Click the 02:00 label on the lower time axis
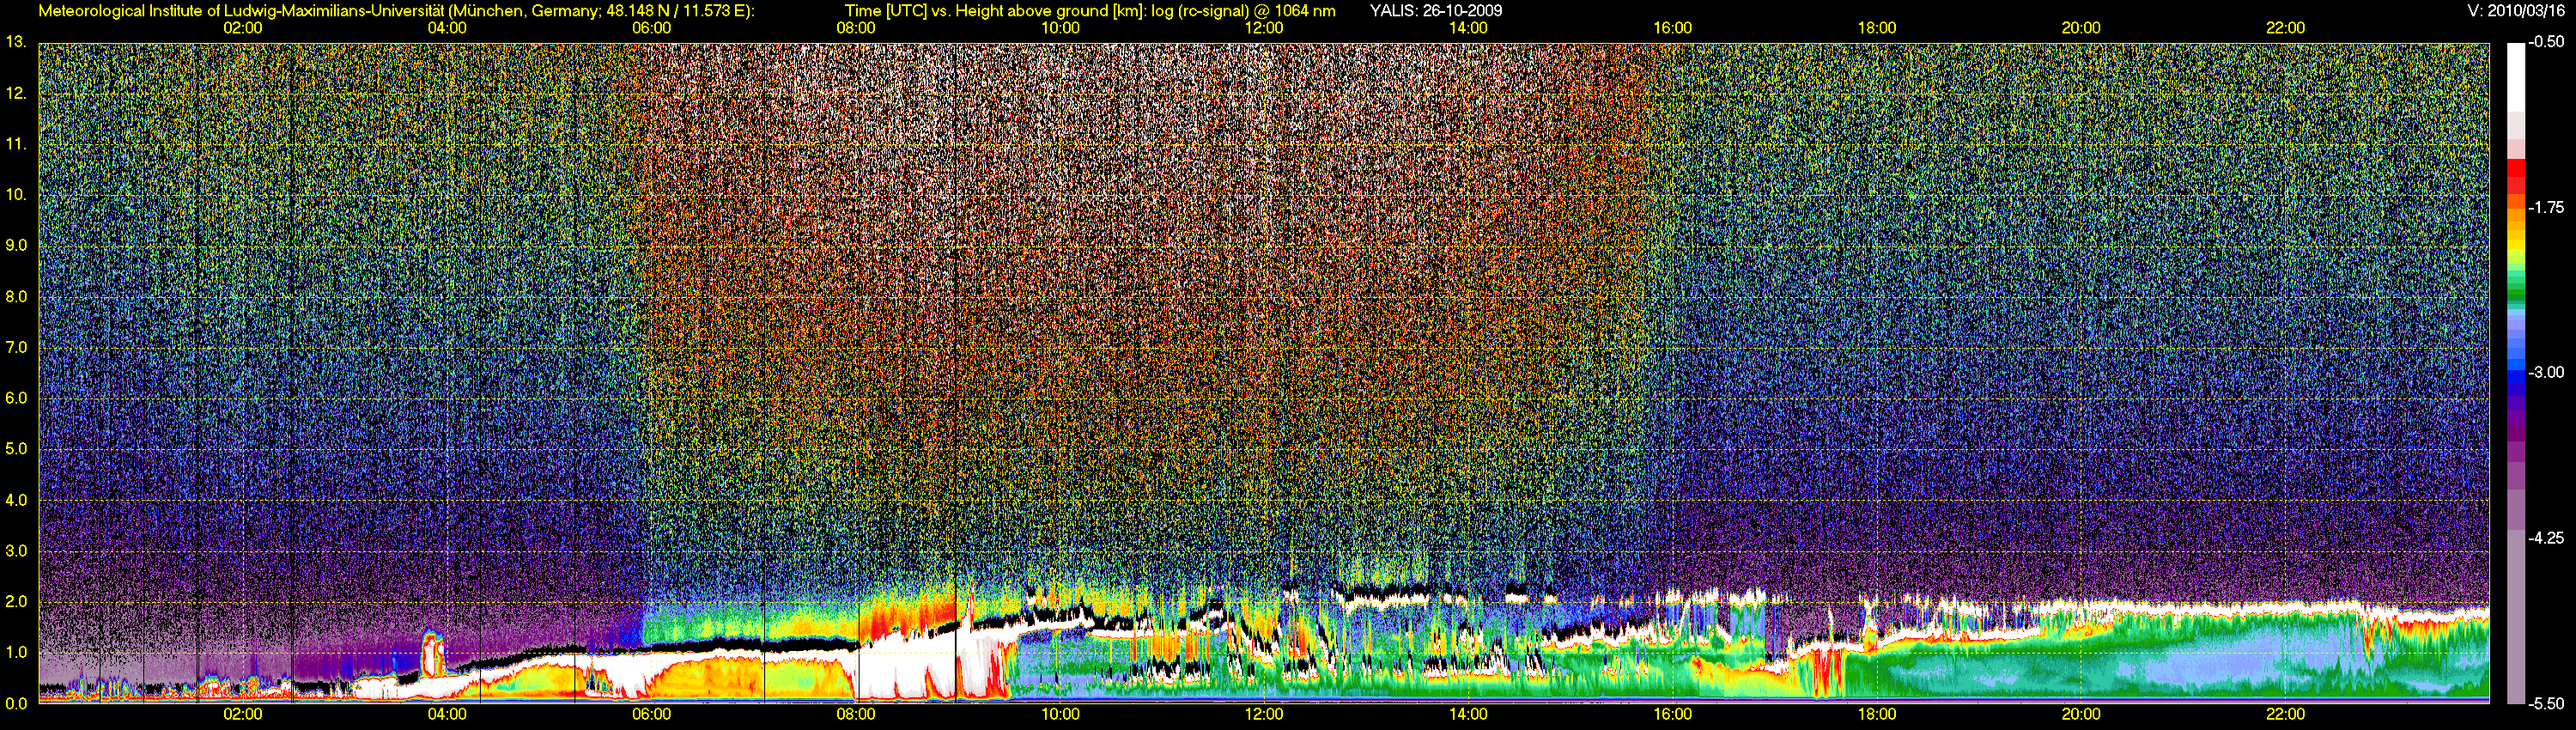 tap(243, 714)
